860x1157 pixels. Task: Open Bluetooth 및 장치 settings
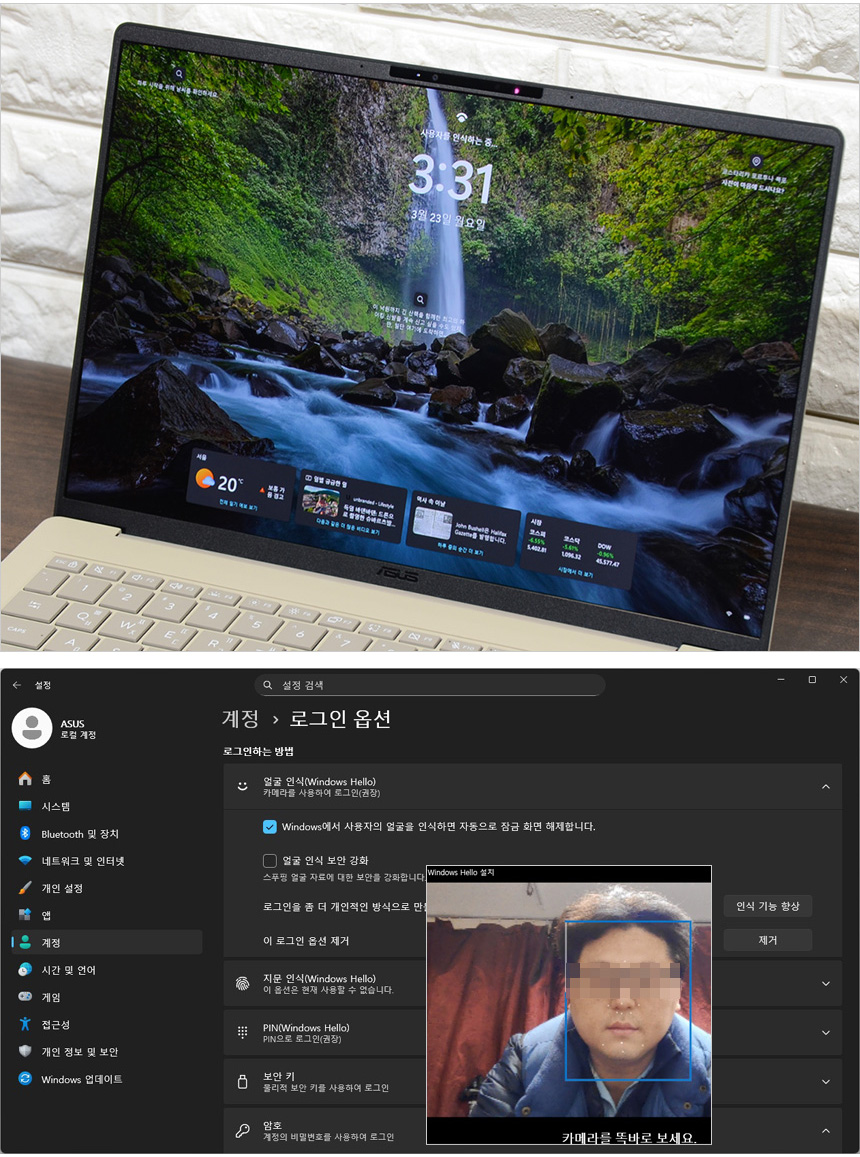tap(80, 834)
